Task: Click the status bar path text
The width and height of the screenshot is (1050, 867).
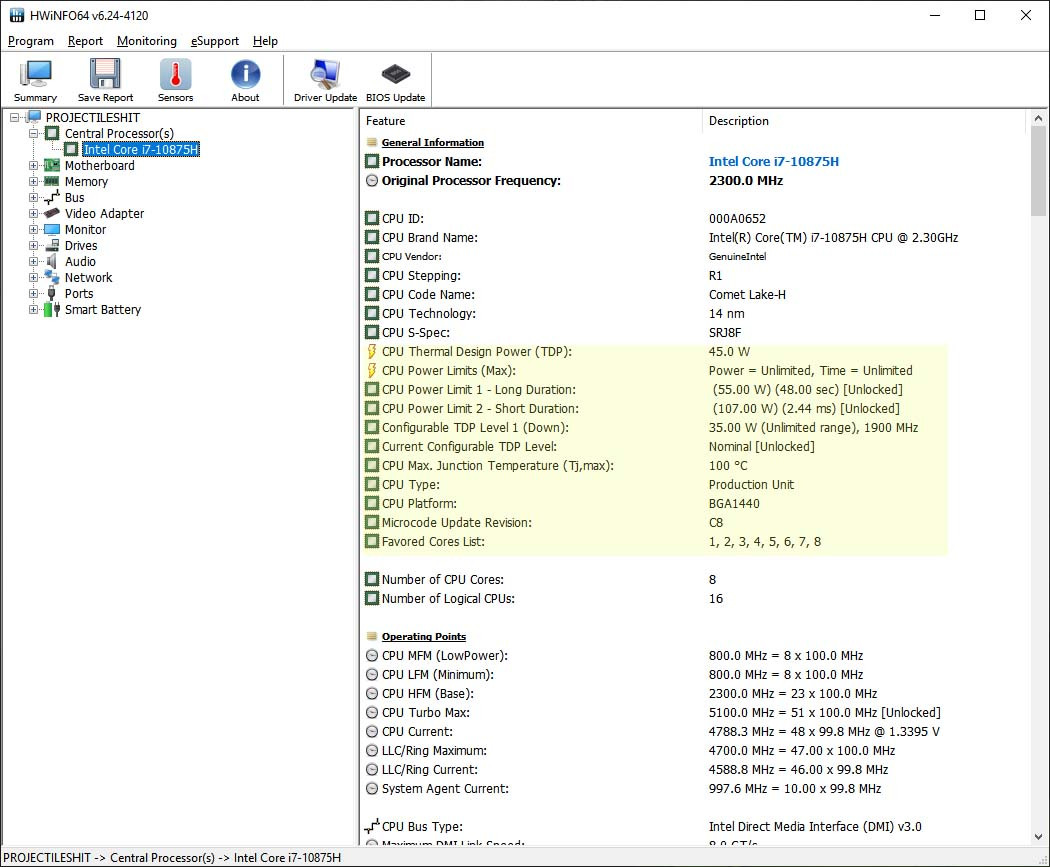Action: (x=172, y=858)
